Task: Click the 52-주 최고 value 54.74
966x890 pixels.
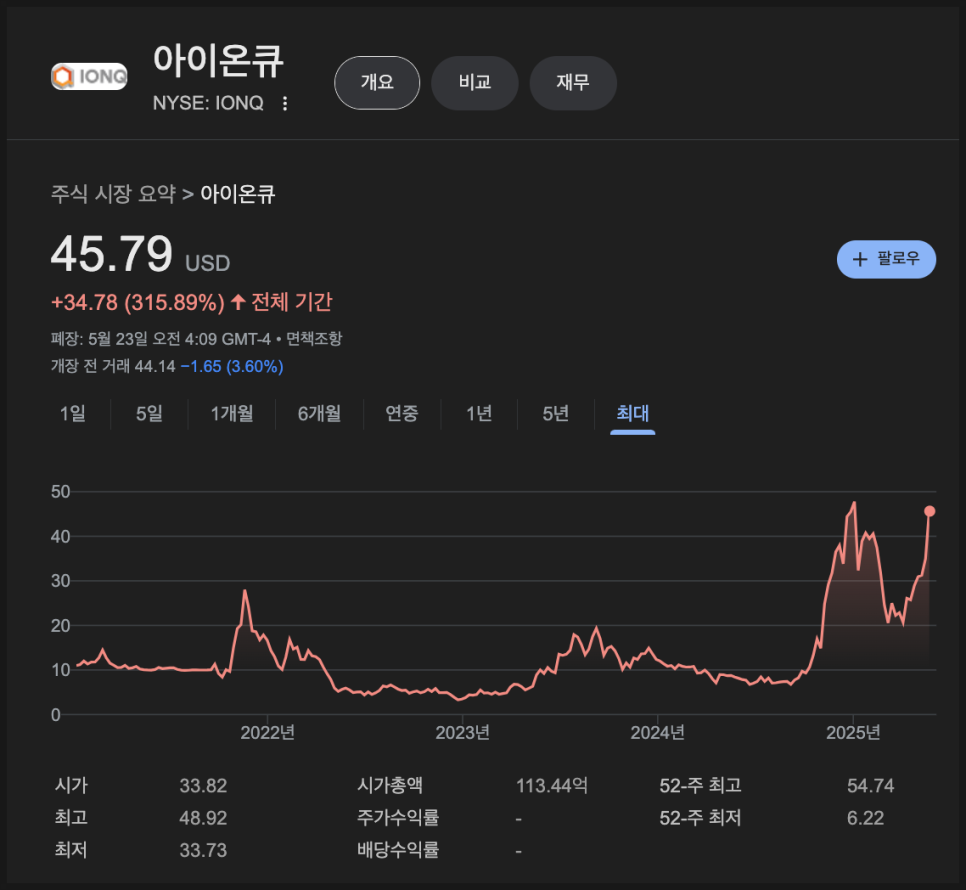Action: (x=871, y=786)
